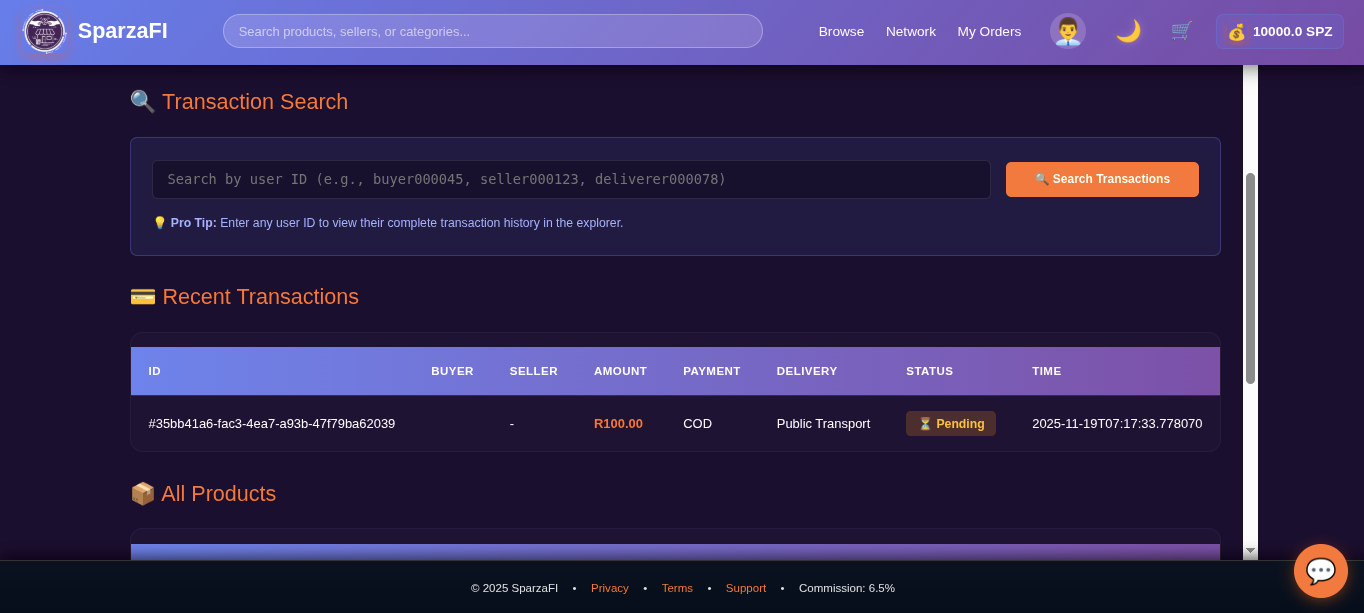Switch to My Orders

pyautogui.click(x=988, y=31)
